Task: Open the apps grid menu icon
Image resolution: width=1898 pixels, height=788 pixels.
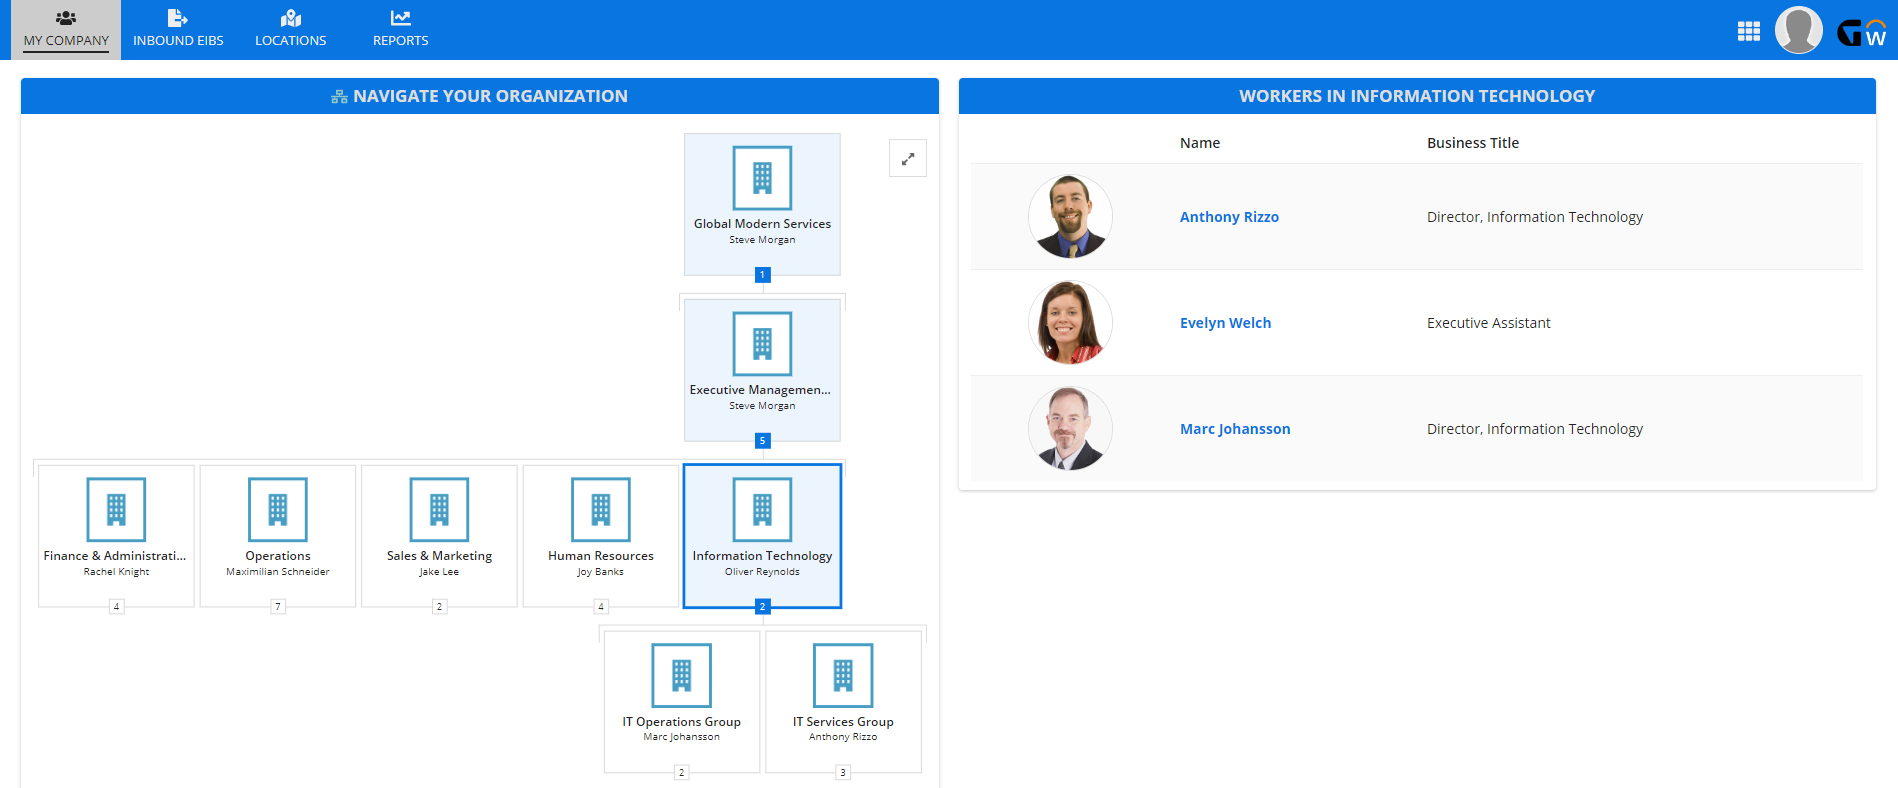Action: (x=1748, y=31)
